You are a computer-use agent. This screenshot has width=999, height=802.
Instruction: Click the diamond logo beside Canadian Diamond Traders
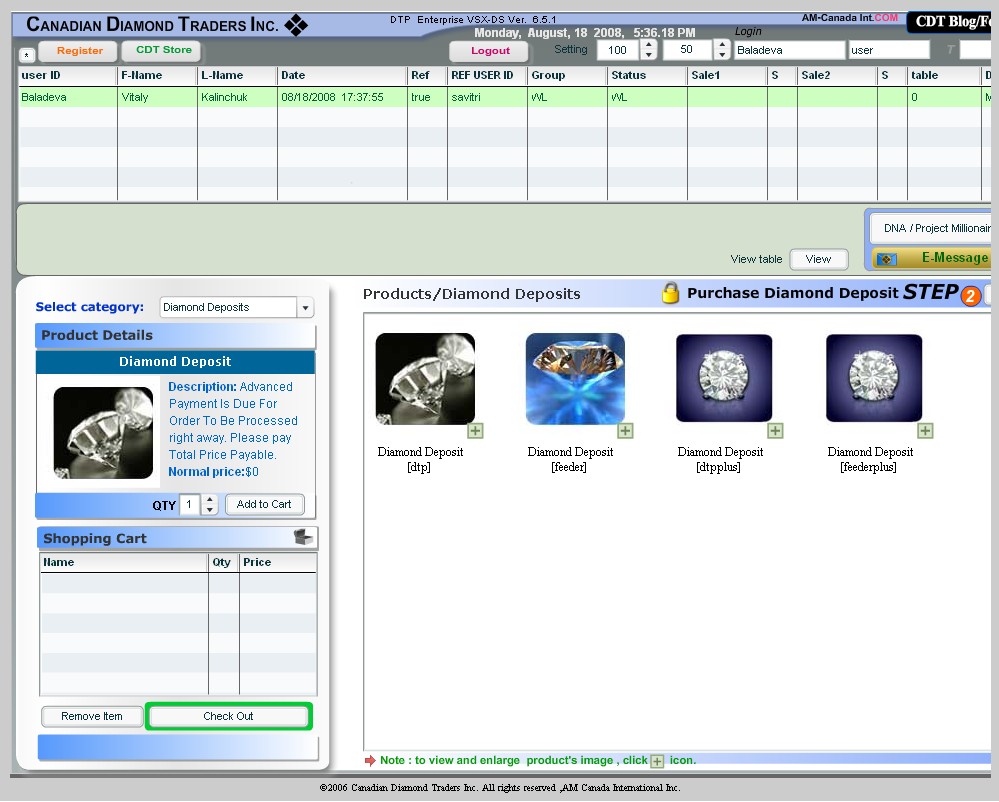tap(296, 25)
